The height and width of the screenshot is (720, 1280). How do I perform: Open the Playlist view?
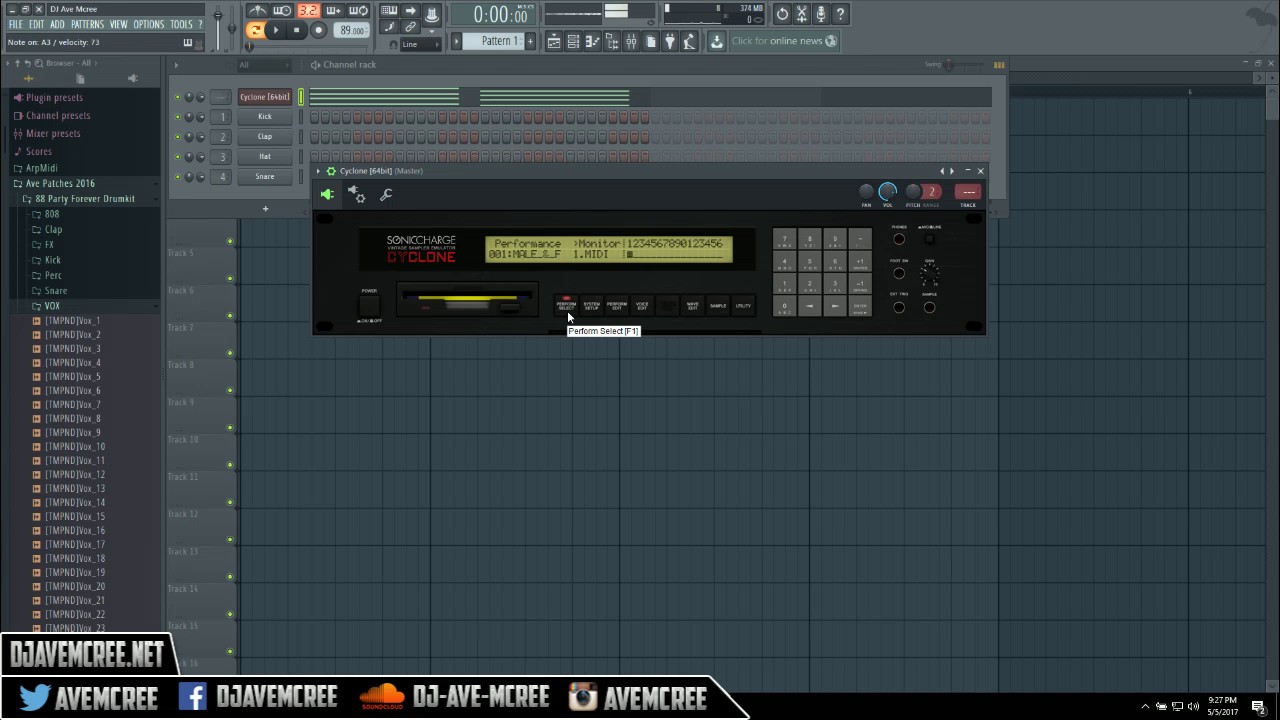pos(554,41)
